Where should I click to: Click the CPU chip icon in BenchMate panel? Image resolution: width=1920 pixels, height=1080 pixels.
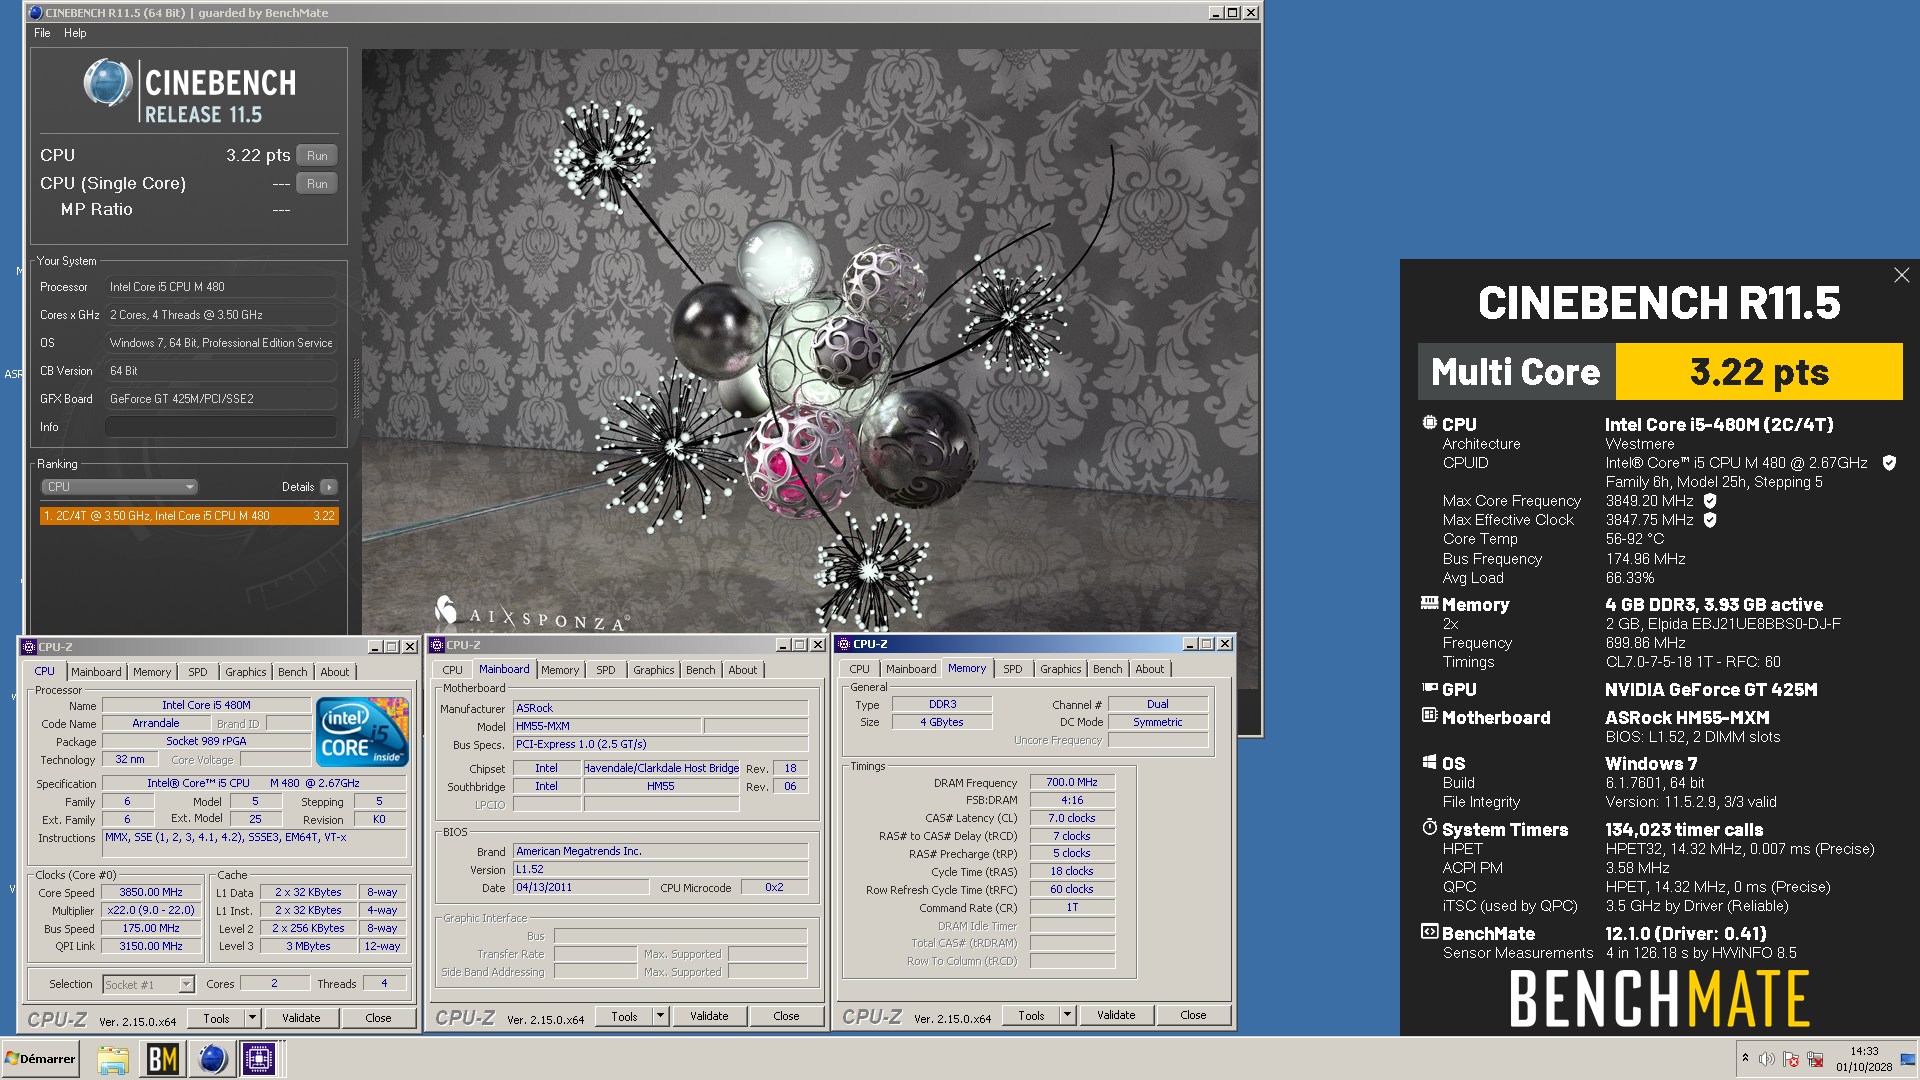tap(1429, 423)
